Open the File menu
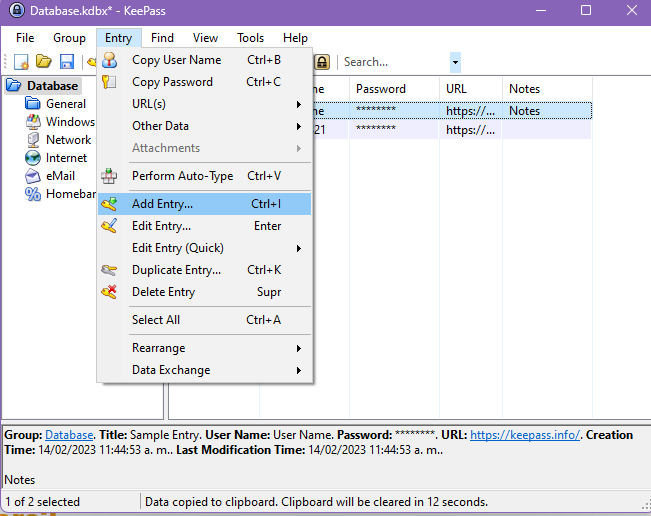 [25, 38]
